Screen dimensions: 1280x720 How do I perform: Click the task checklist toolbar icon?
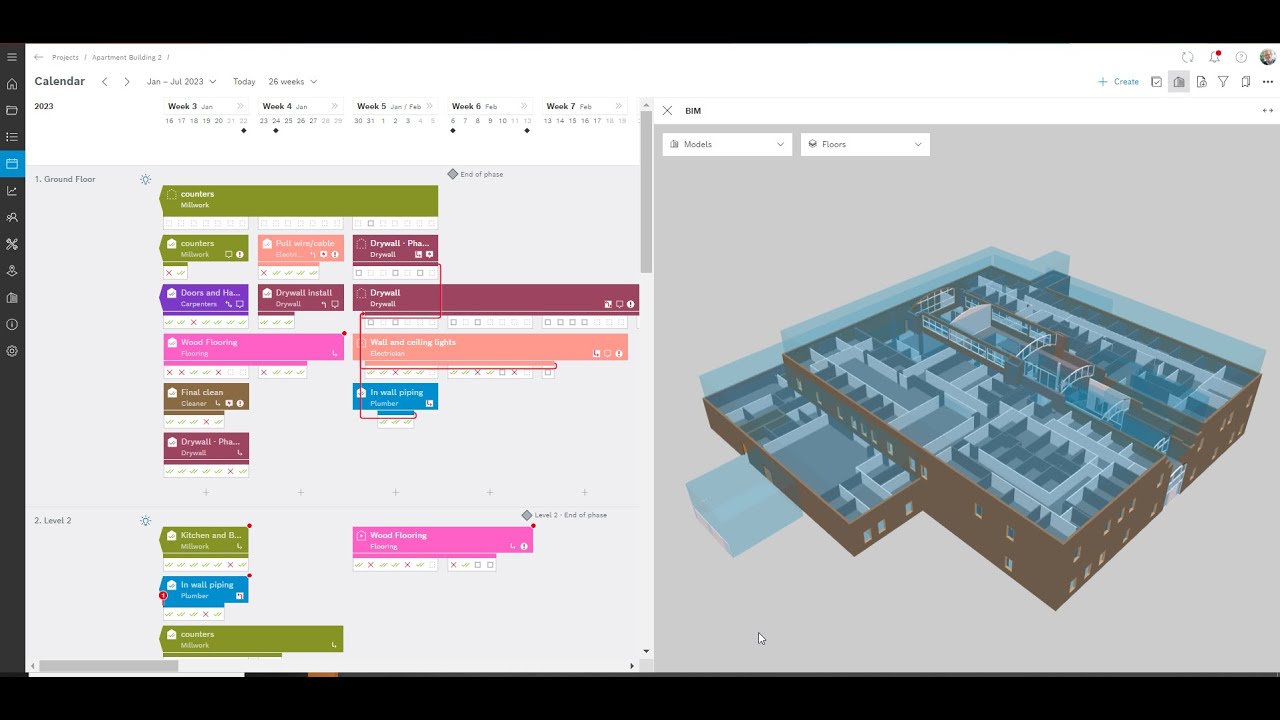[x=1157, y=82]
